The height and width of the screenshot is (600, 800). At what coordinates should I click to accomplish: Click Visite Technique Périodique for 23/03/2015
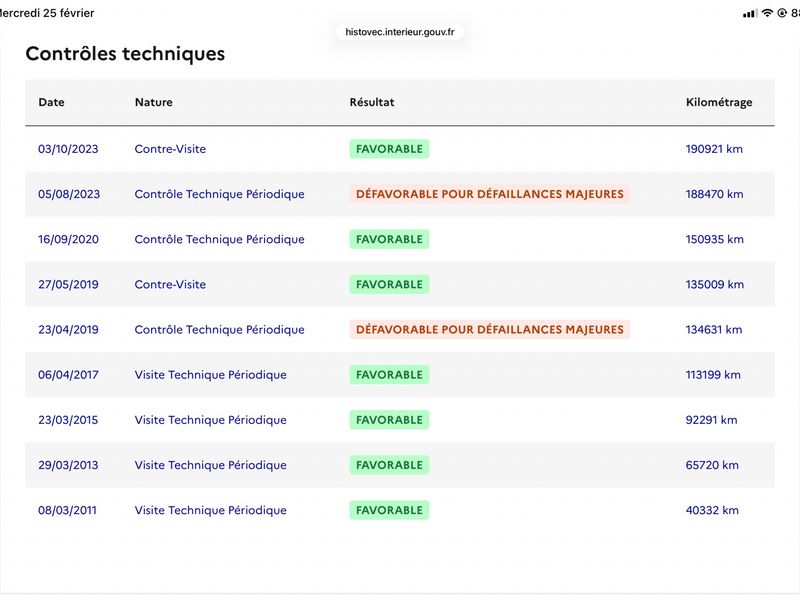210,420
